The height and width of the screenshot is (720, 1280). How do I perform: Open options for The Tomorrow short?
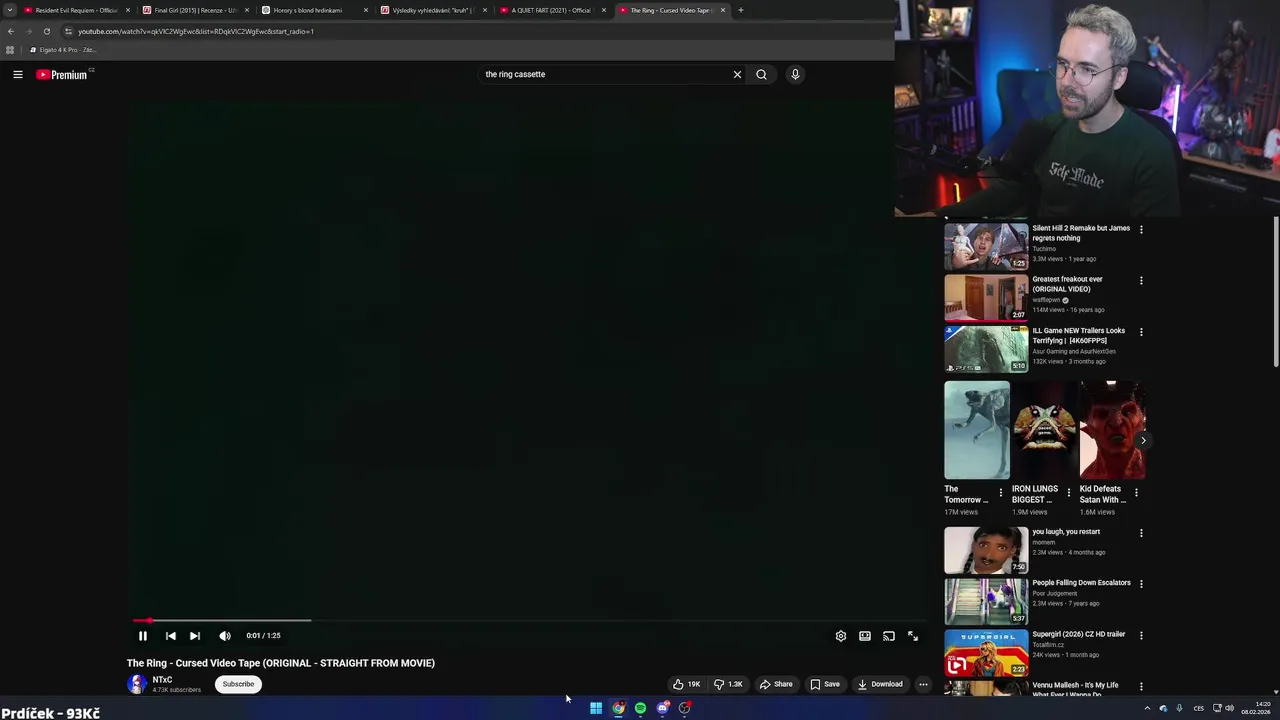coord(1000,492)
